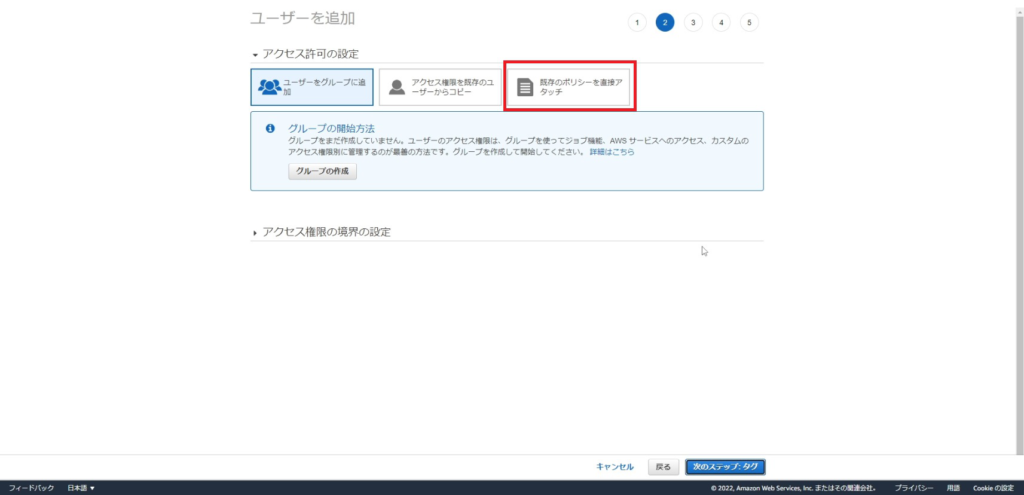Open フィードバック in the footer

[x=31, y=488]
